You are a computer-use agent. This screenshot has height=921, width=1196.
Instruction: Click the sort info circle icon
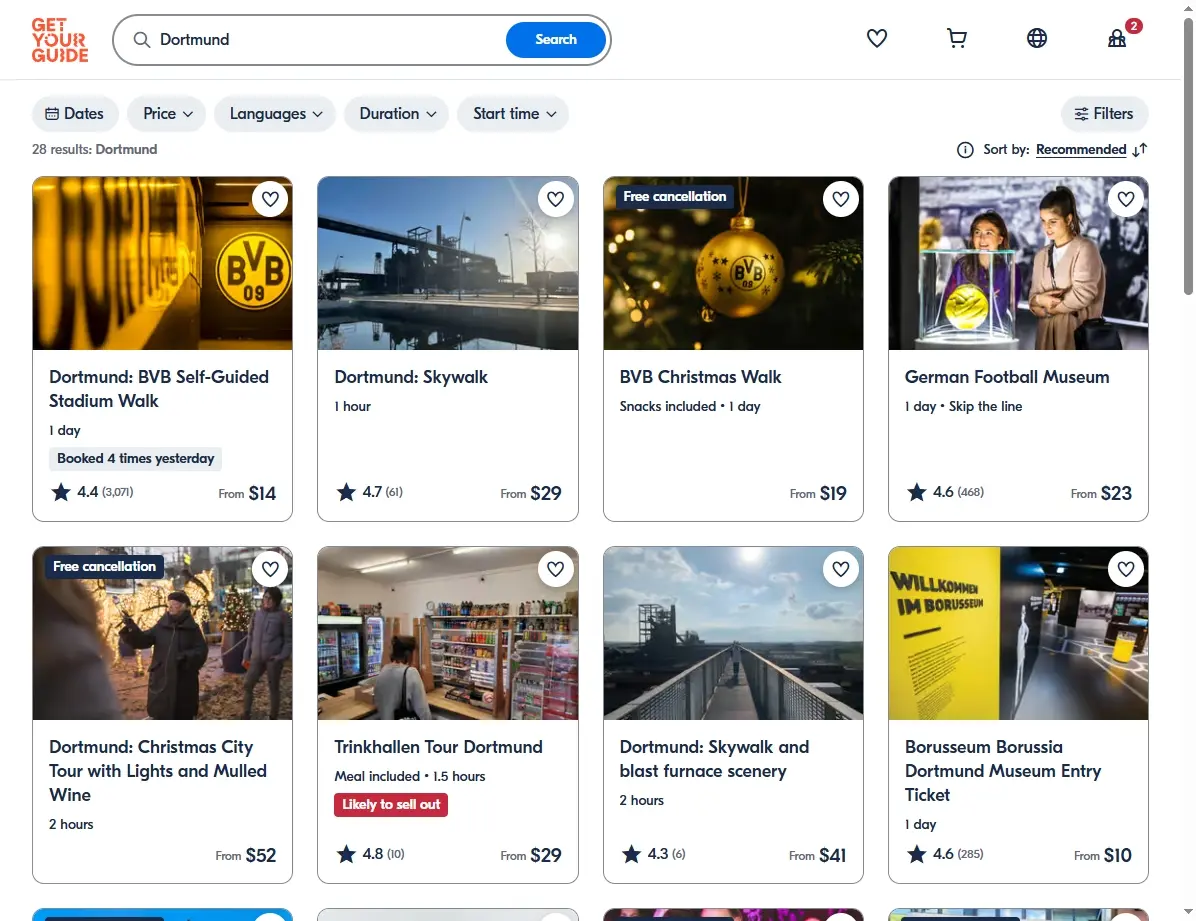[965, 150]
